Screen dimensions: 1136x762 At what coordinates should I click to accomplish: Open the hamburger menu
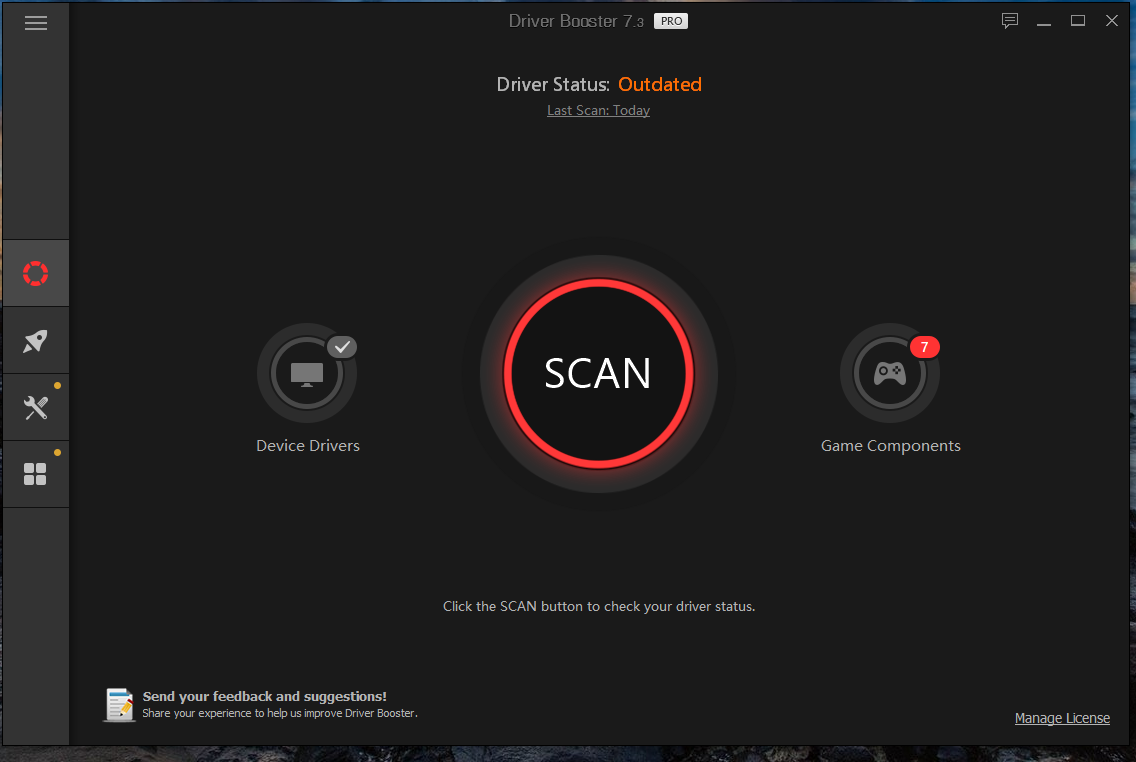pyautogui.click(x=36, y=23)
